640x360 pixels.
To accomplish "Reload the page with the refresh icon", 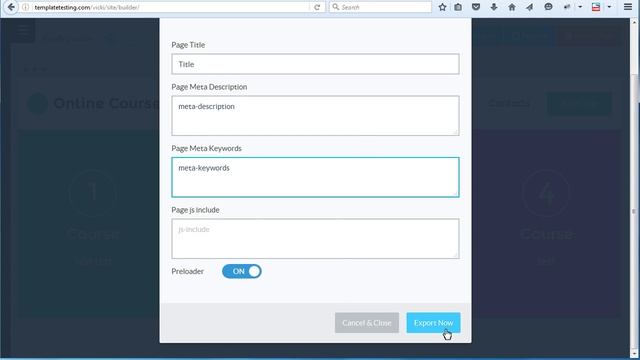I will click(x=317, y=7).
